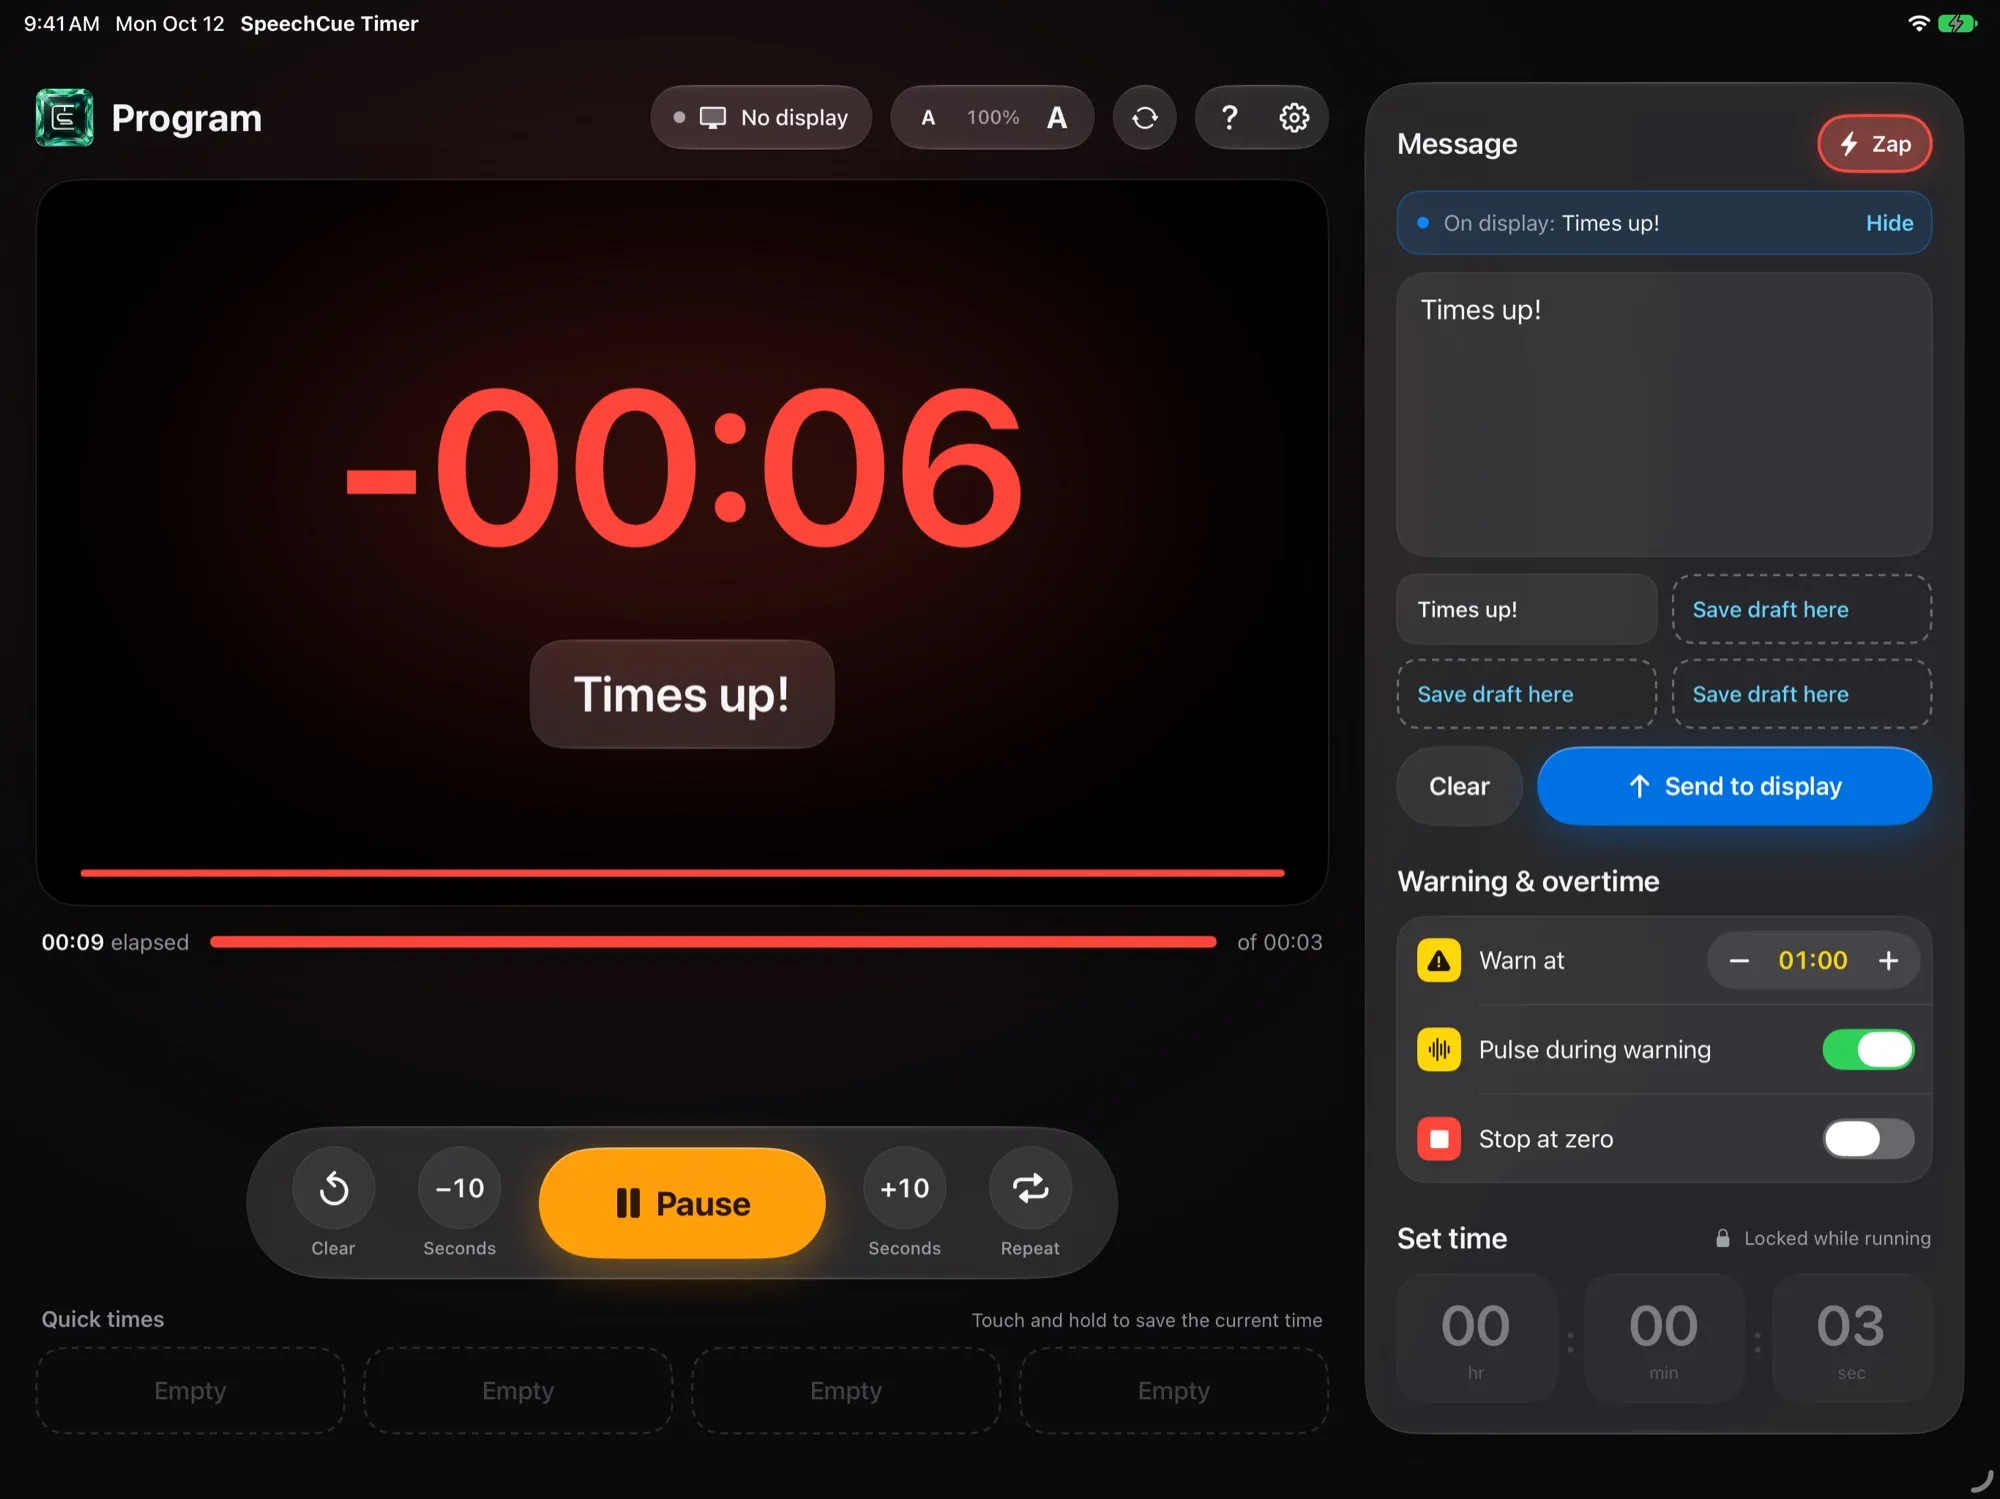
Task: Open help with the question mark
Action: coord(1229,118)
